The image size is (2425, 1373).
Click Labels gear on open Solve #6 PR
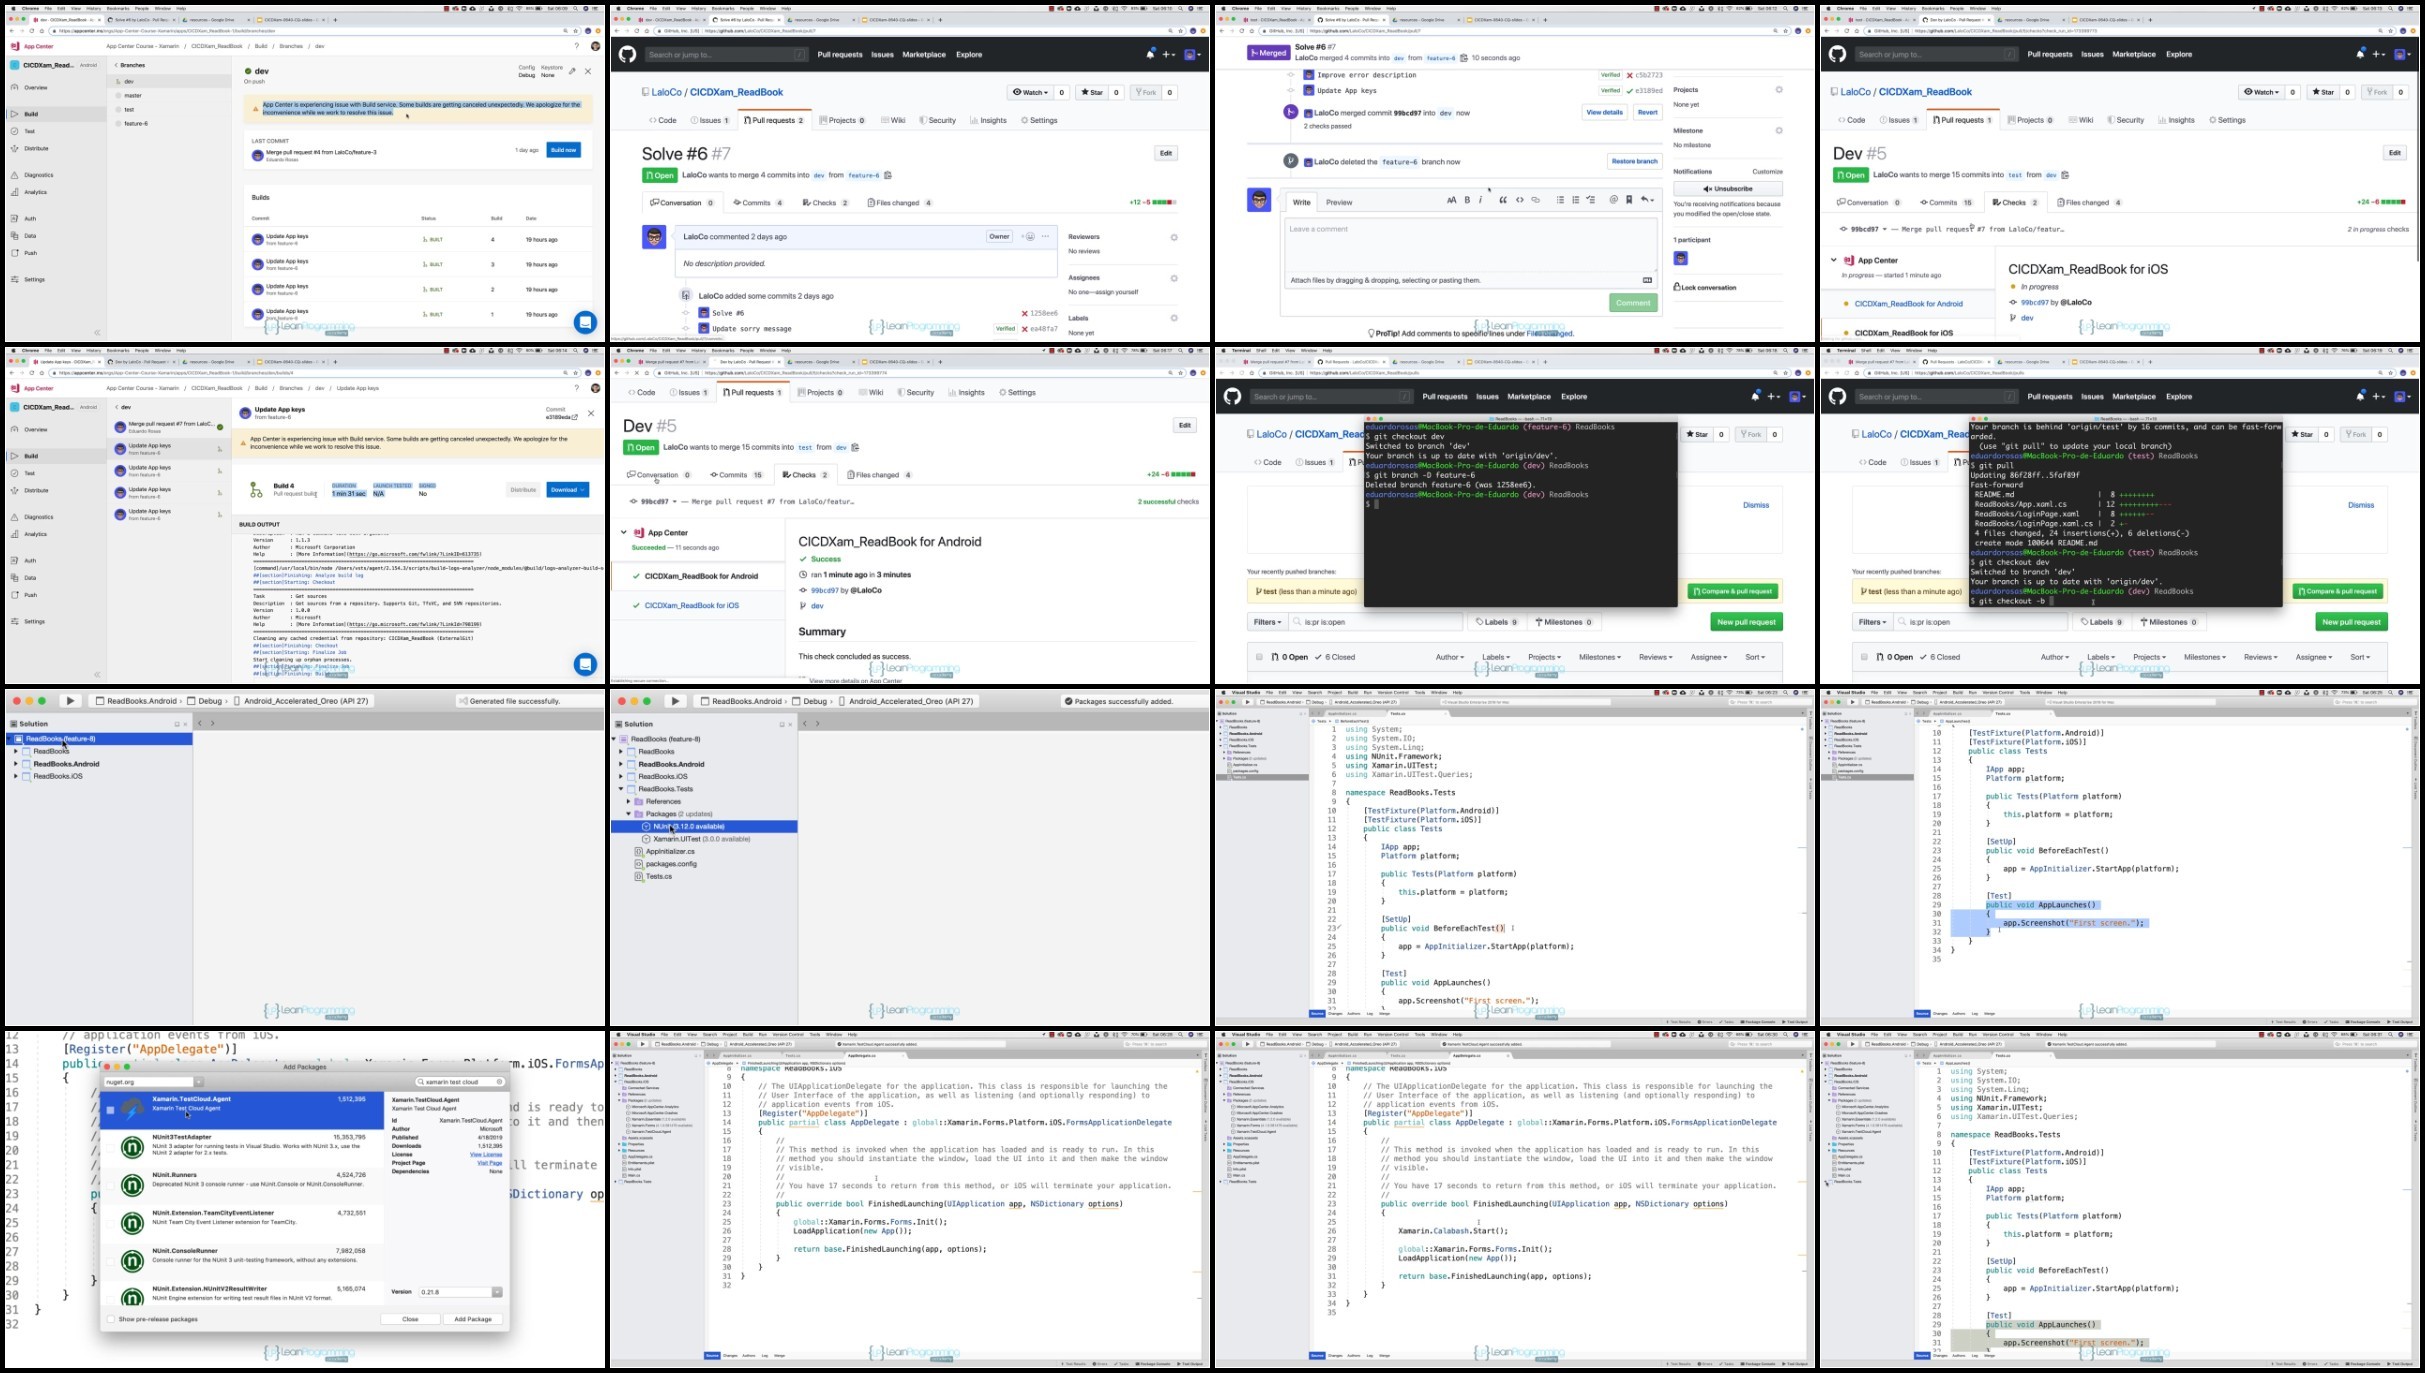tap(1174, 318)
